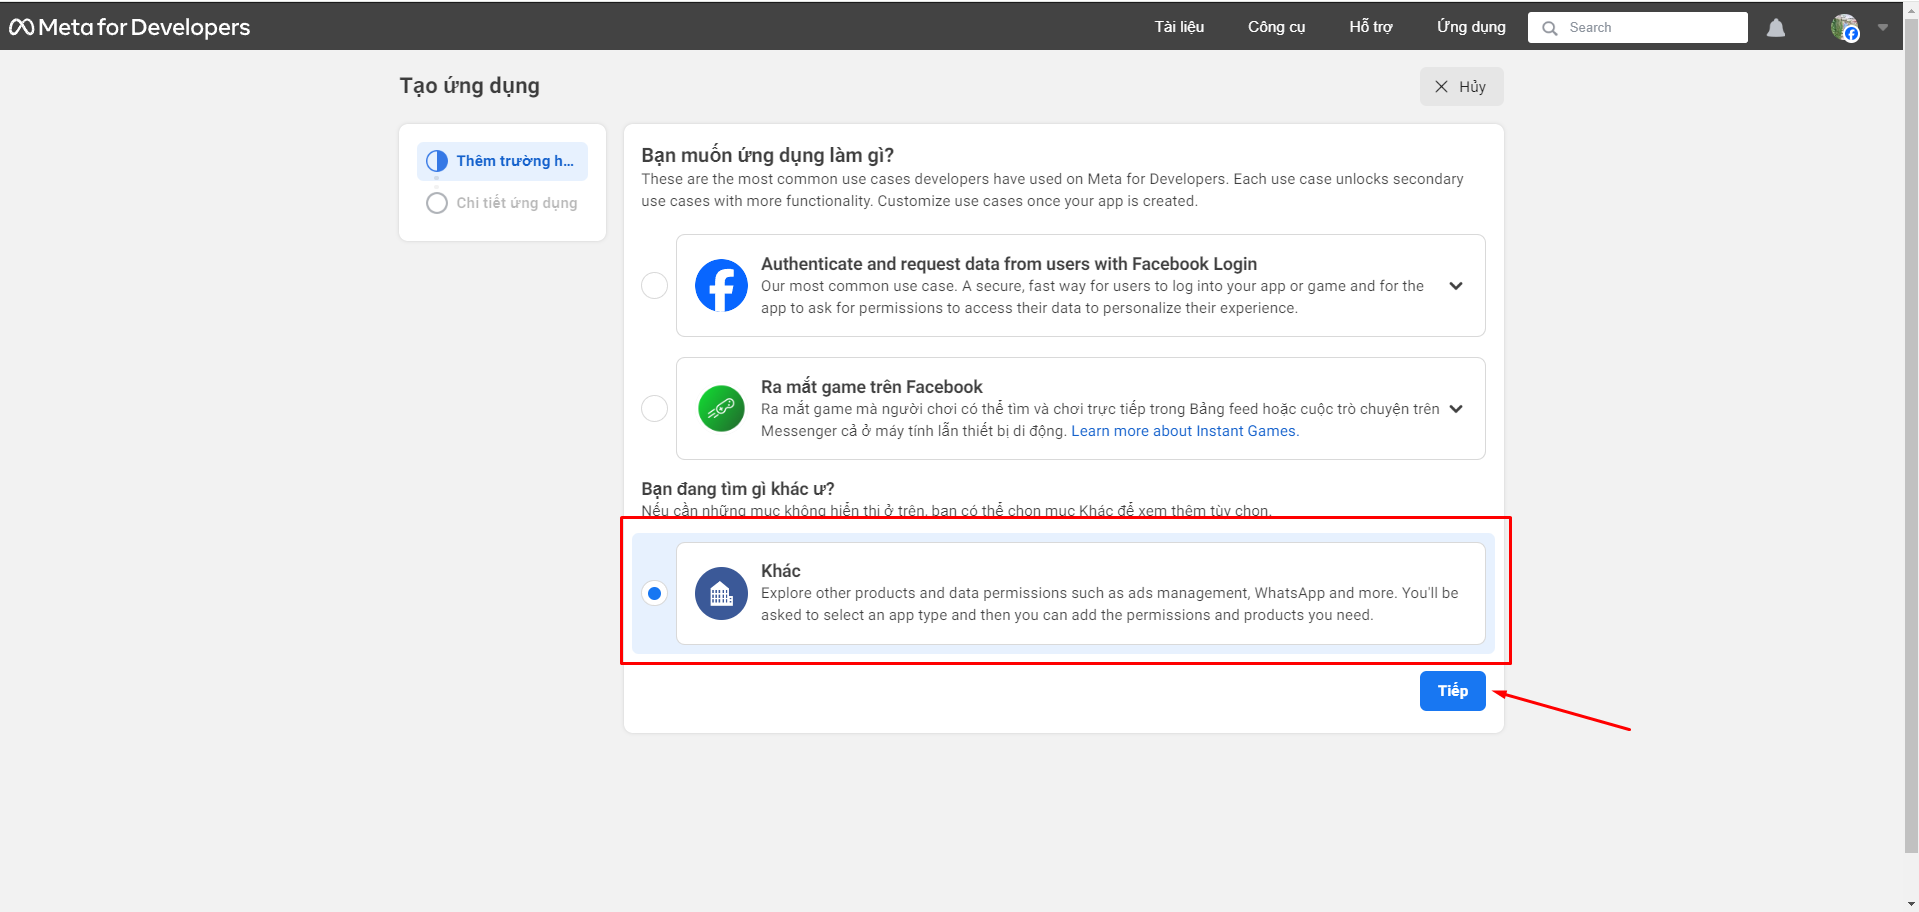
Task: Open Learn more about Instant Games link
Action: [x=1184, y=431]
